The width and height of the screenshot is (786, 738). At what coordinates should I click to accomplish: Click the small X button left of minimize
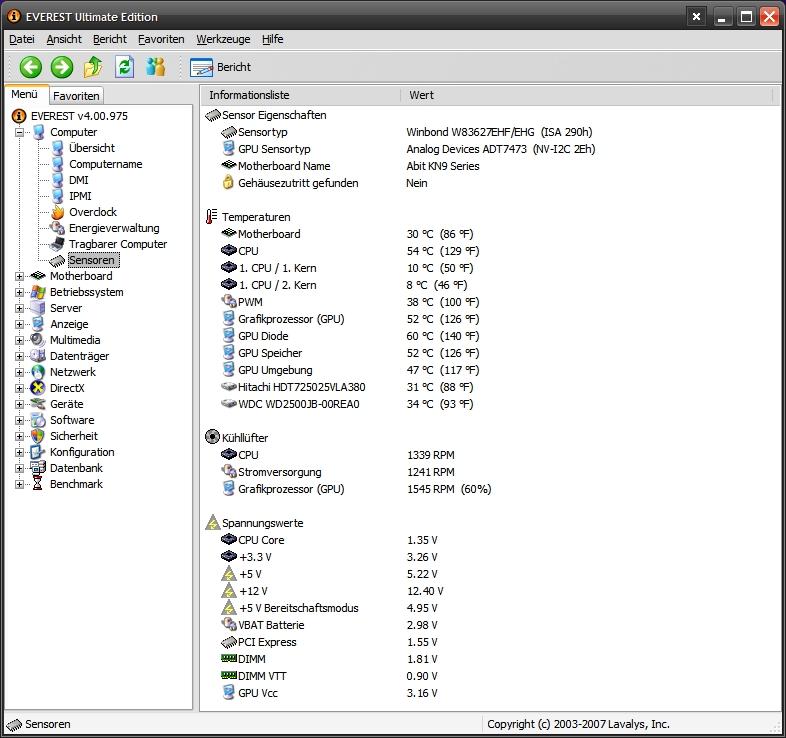(696, 17)
